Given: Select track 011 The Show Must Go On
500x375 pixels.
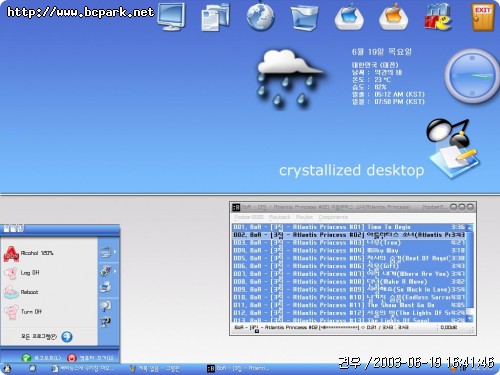Looking at the screenshot, I should [349, 305].
